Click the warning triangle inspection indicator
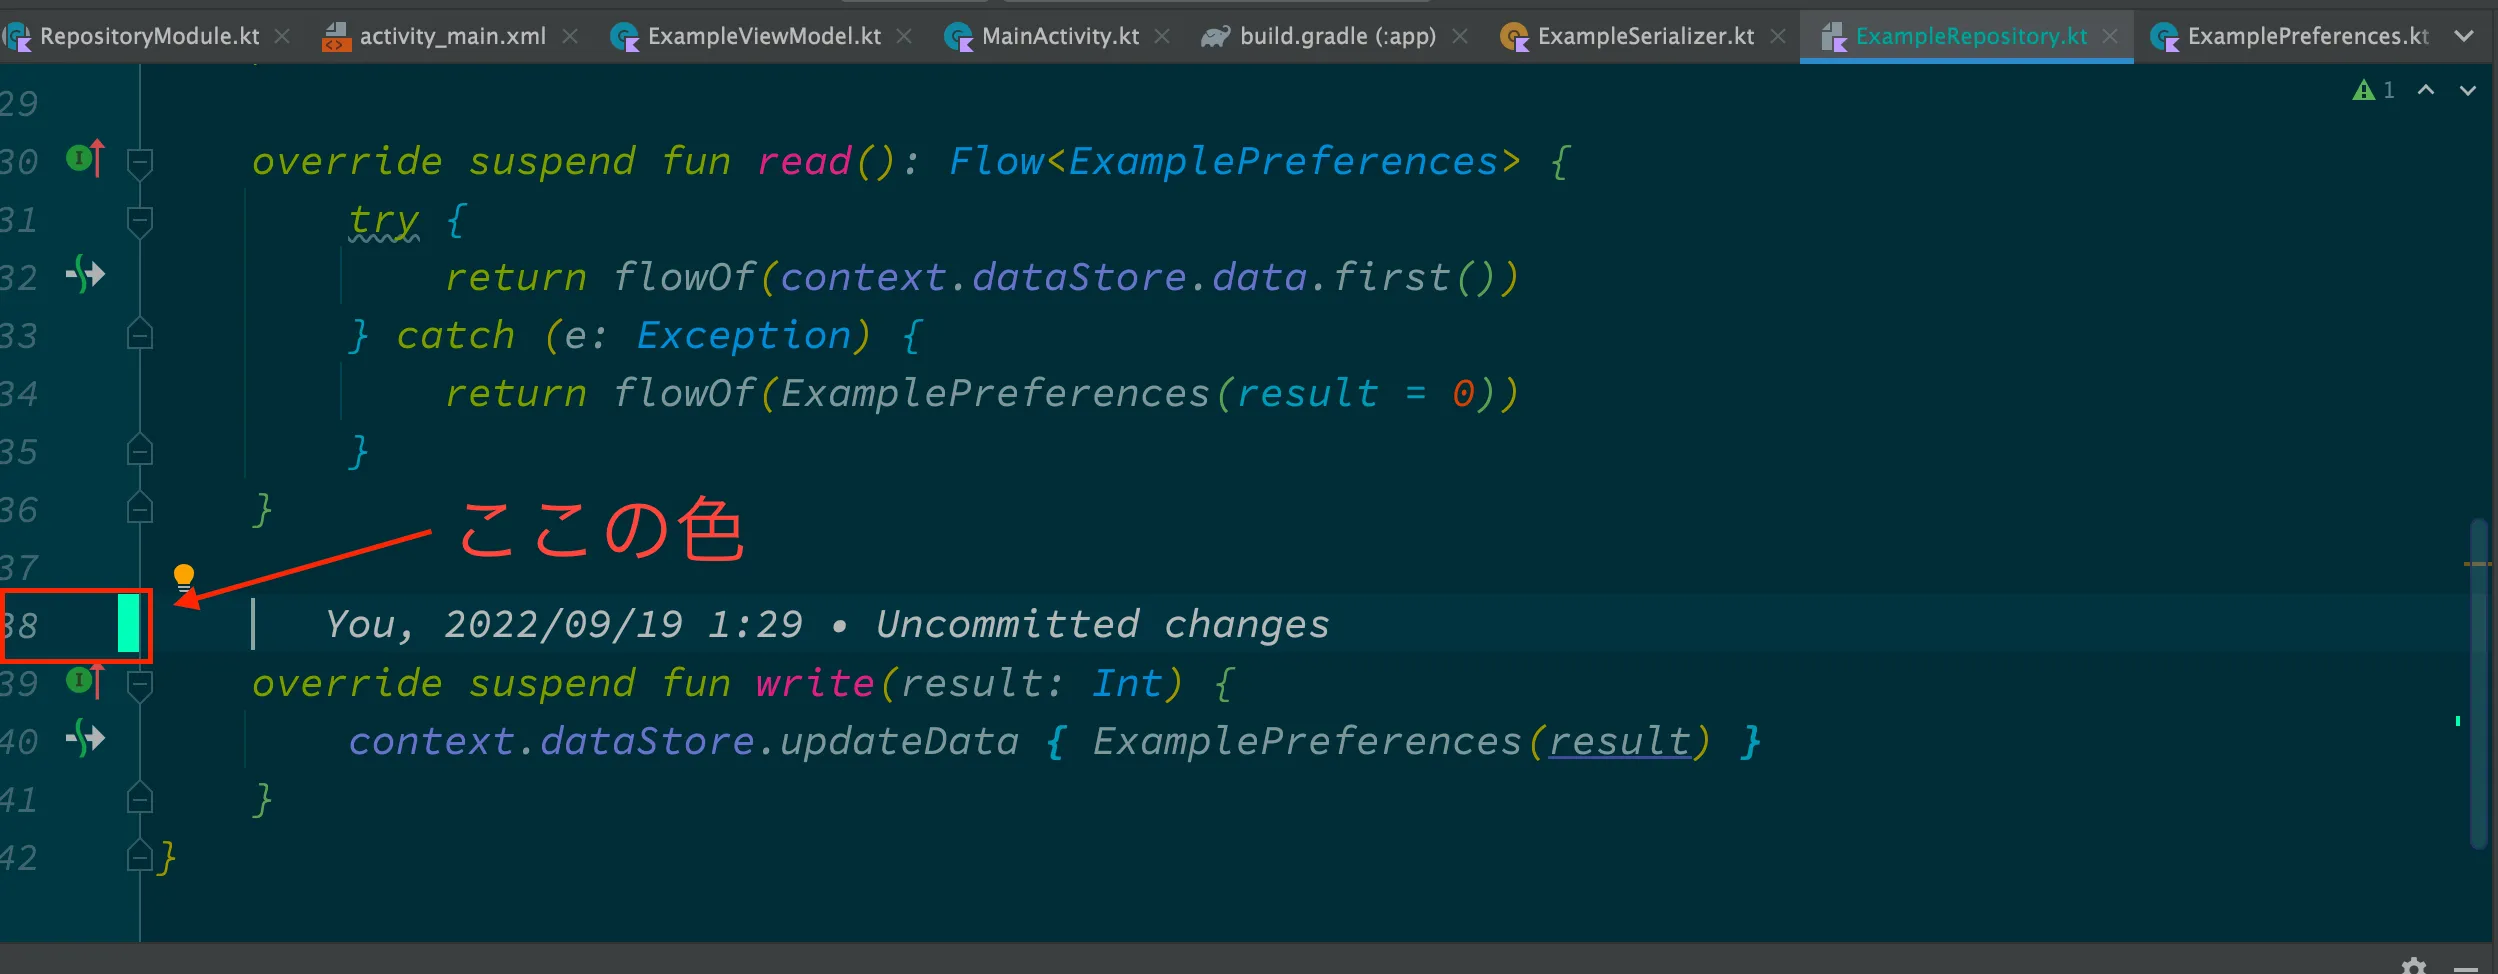 pyautogui.click(x=2364, y=91)
